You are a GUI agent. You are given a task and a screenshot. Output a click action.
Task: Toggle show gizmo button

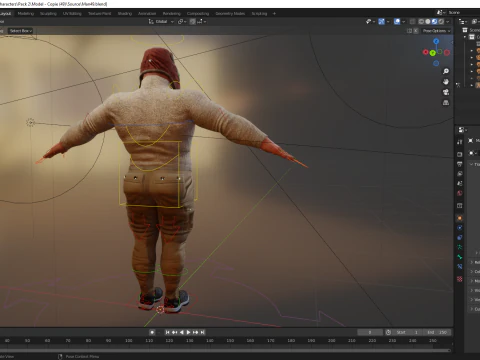382,22
